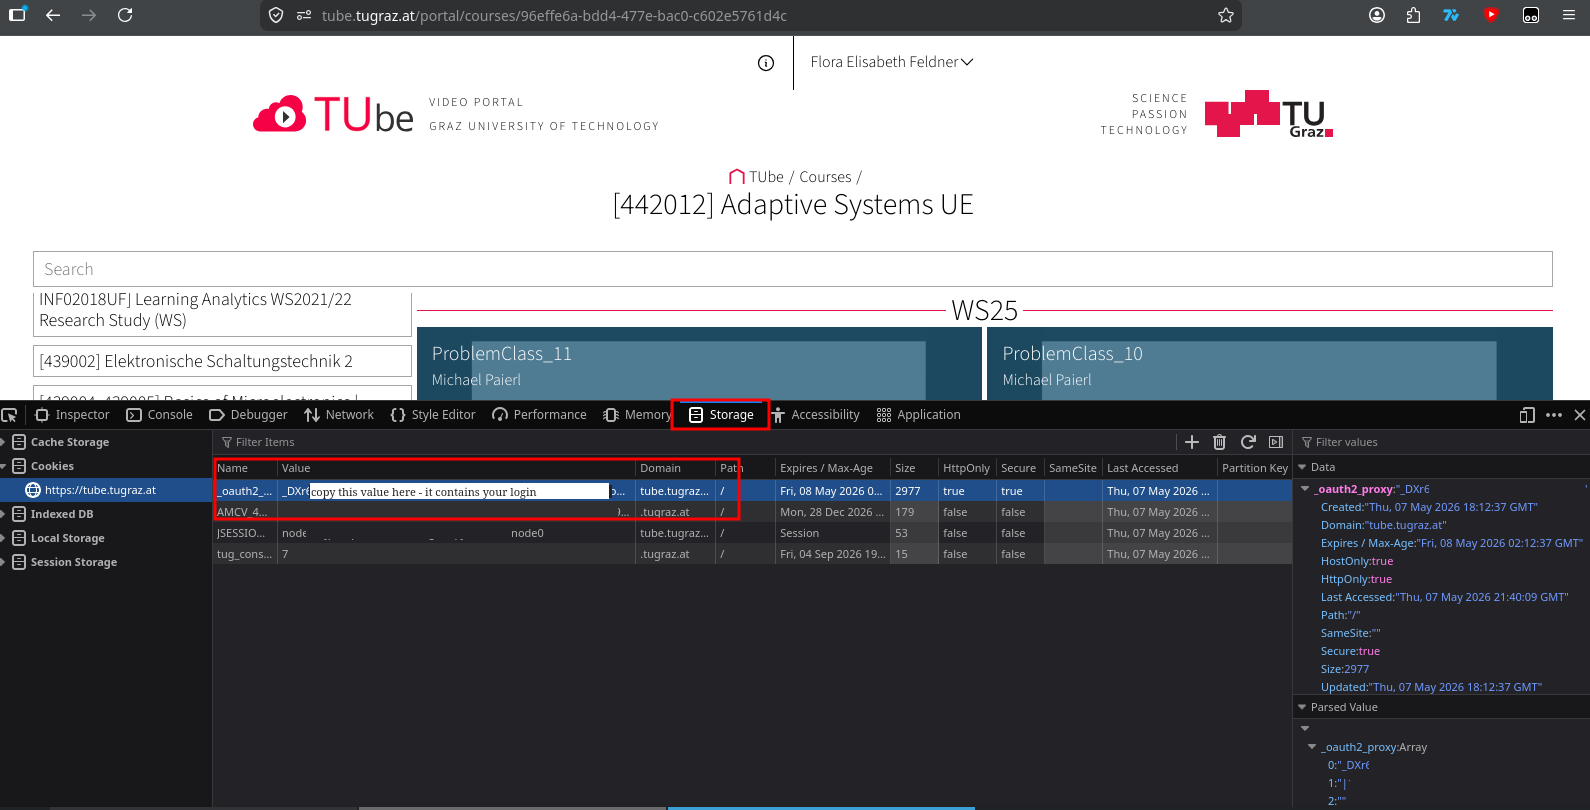
Task: Collapse the Cookies tree node
Action: [x=4, y=466]
